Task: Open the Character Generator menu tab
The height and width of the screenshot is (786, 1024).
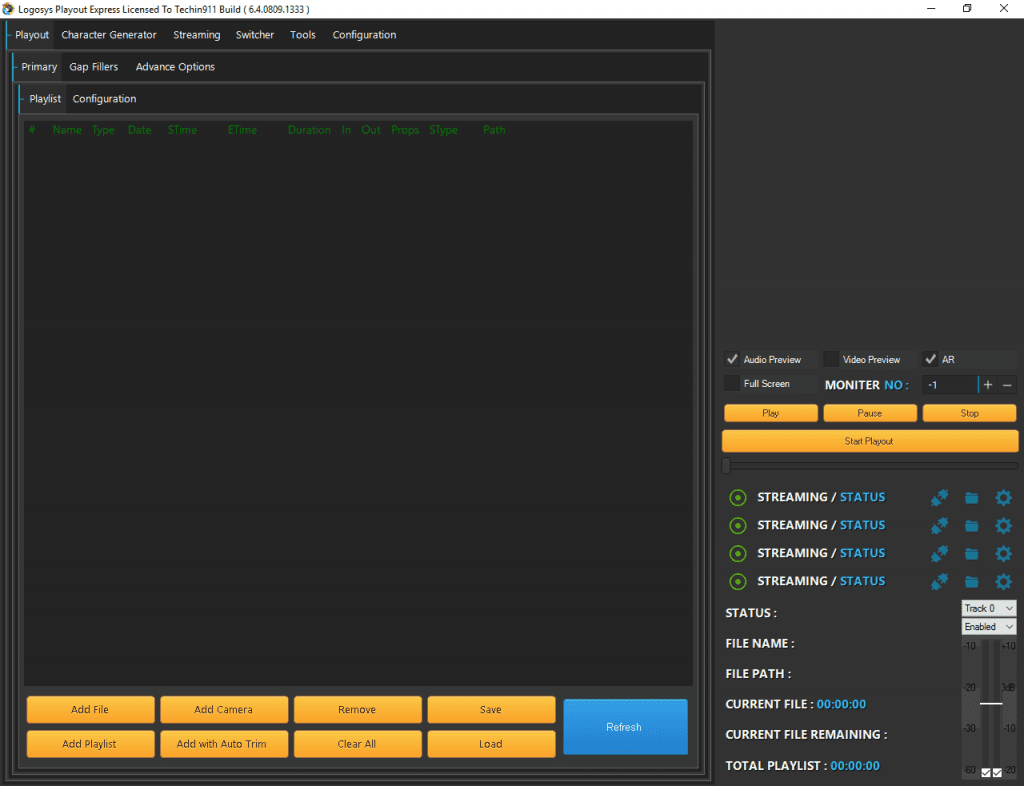Action: pos(109,35)
